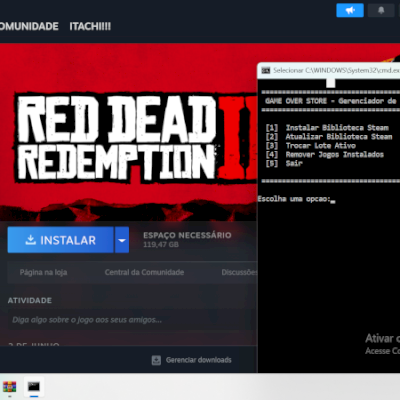Open the command prompt taskbar icon
The image size is (400, 400).
coord(34,386)
